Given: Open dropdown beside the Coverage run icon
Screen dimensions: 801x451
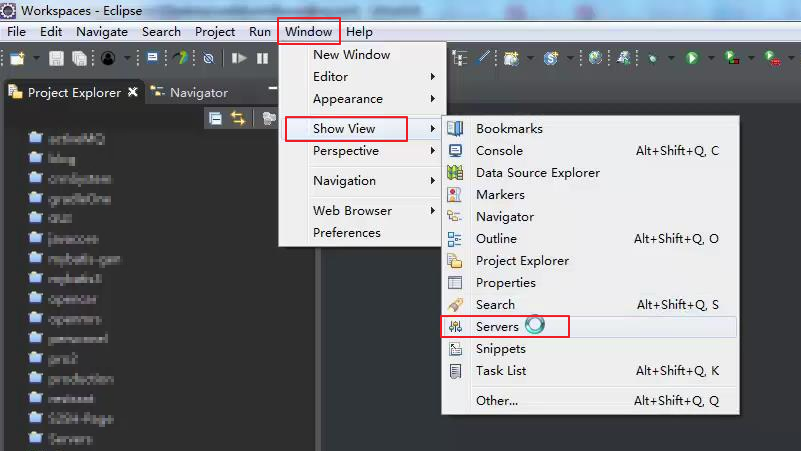Looking at the screenshot, I should click(x=751, y=58).
